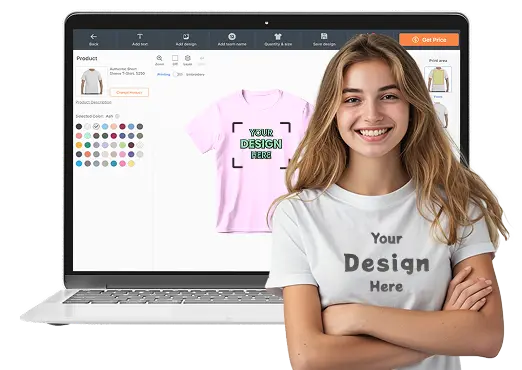
Task: Choose the pale yellow color swatch
Action: tap(131, 163)
